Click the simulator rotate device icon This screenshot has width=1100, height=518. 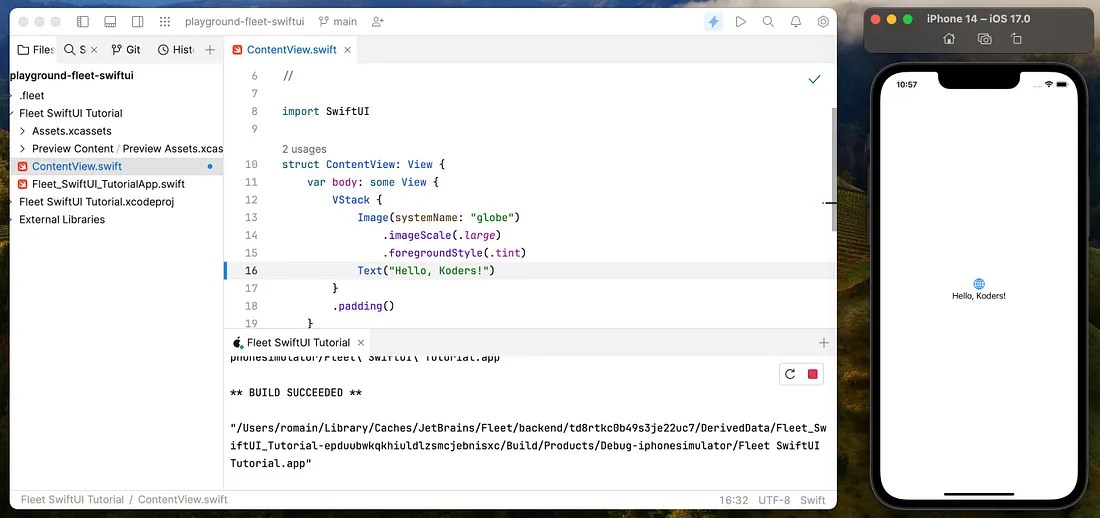[1016, 39]
